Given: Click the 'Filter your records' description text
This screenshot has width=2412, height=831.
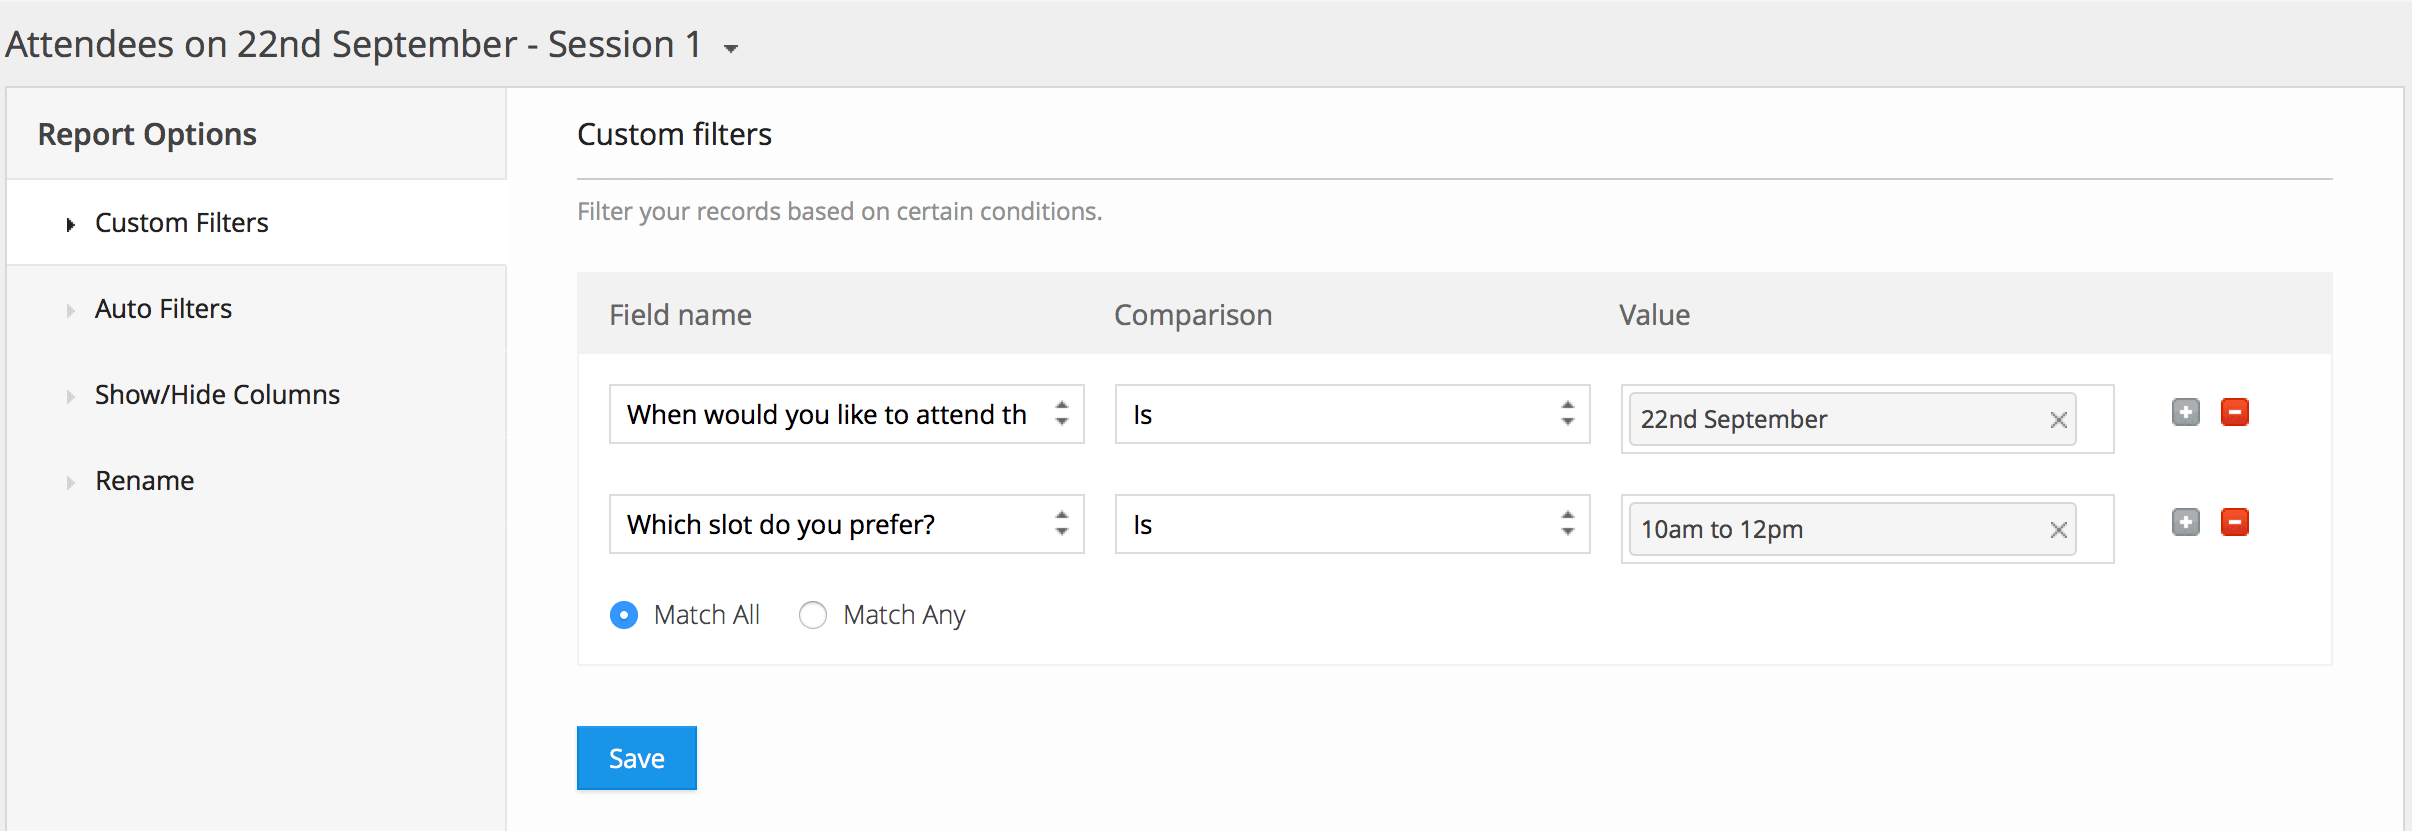Looking at the screenshot, I should tap(839, 211).
